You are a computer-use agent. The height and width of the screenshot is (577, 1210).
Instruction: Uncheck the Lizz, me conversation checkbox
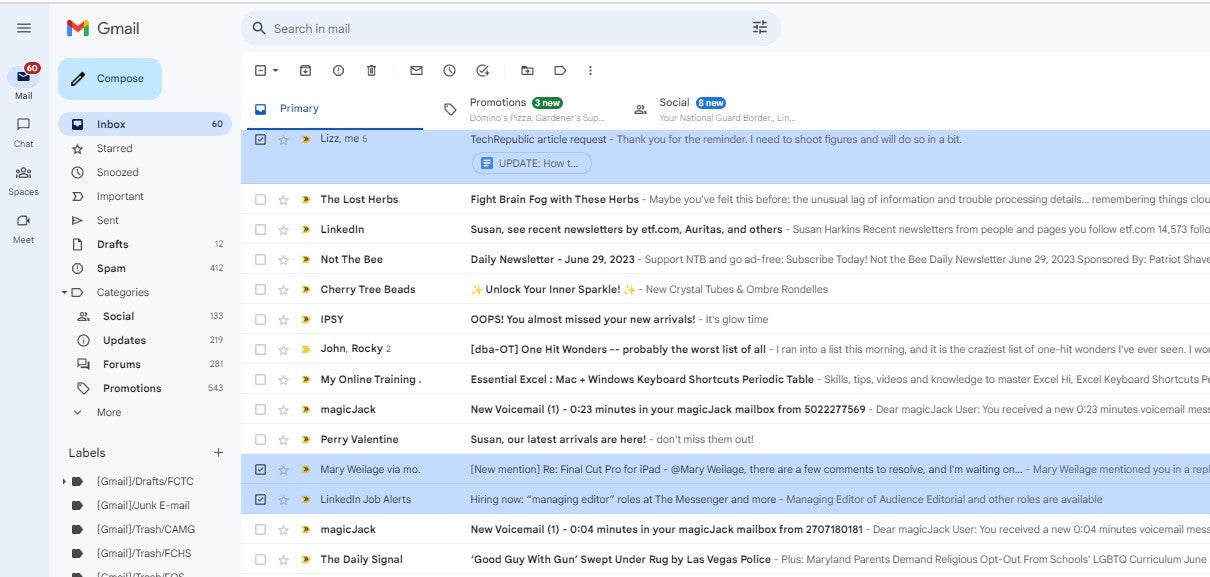click(x=260, y=139)
